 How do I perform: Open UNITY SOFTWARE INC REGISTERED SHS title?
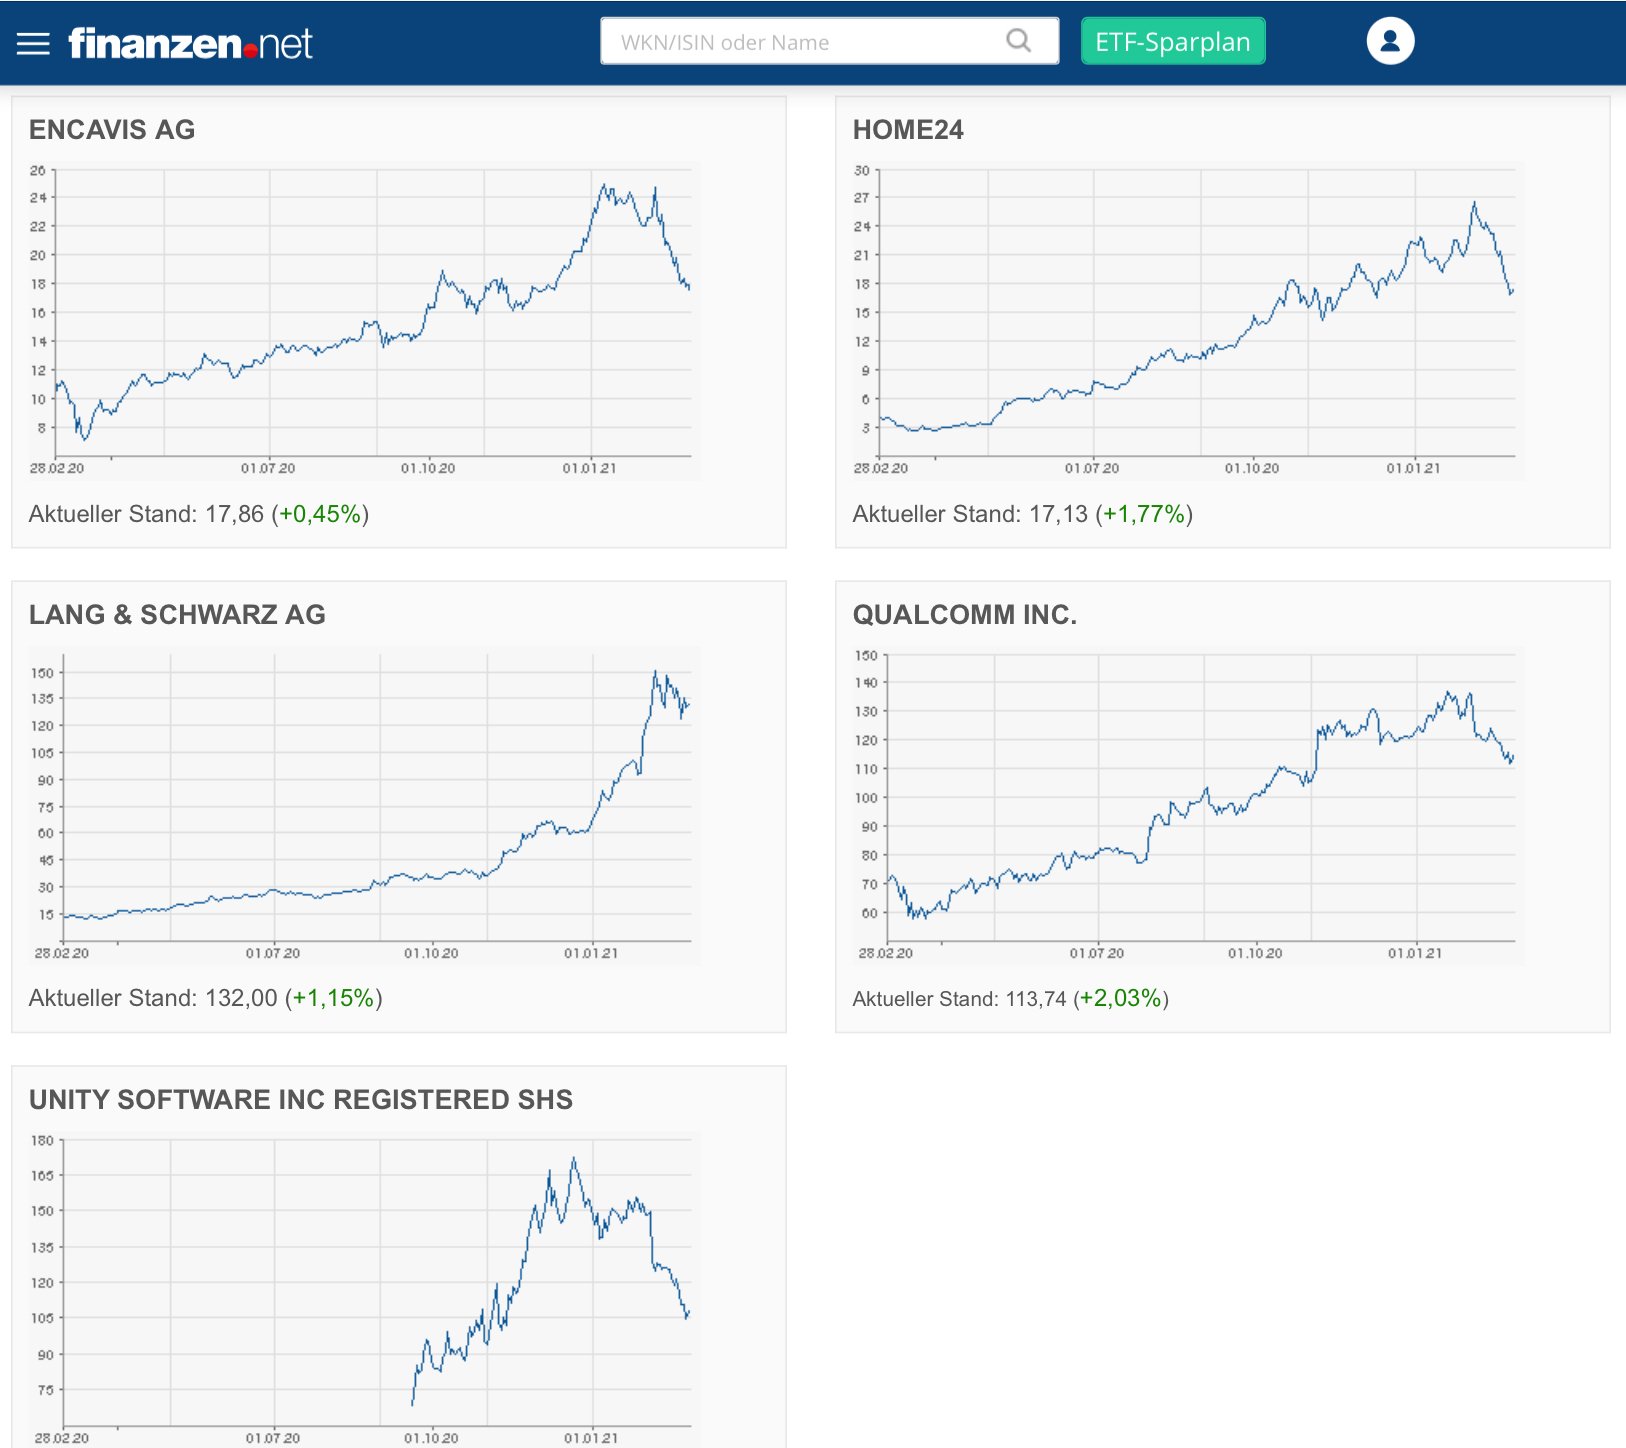click(301, 1100)
